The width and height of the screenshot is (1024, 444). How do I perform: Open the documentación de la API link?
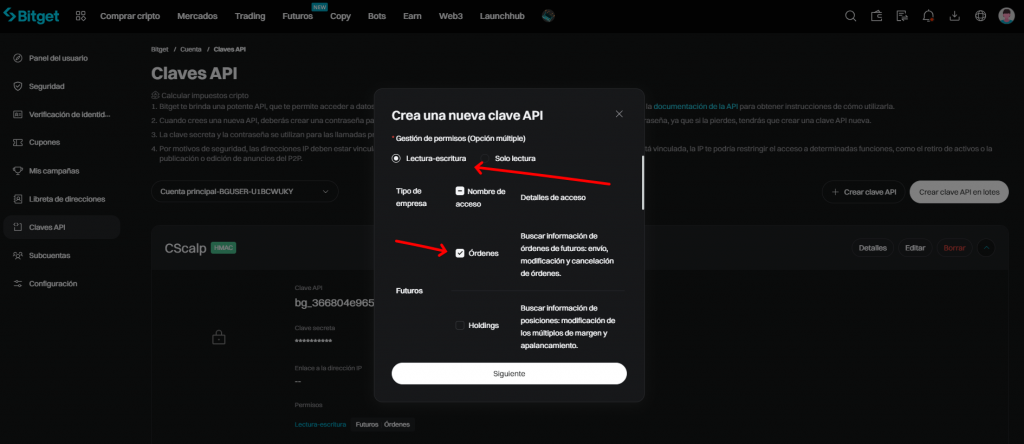point(696,106)
